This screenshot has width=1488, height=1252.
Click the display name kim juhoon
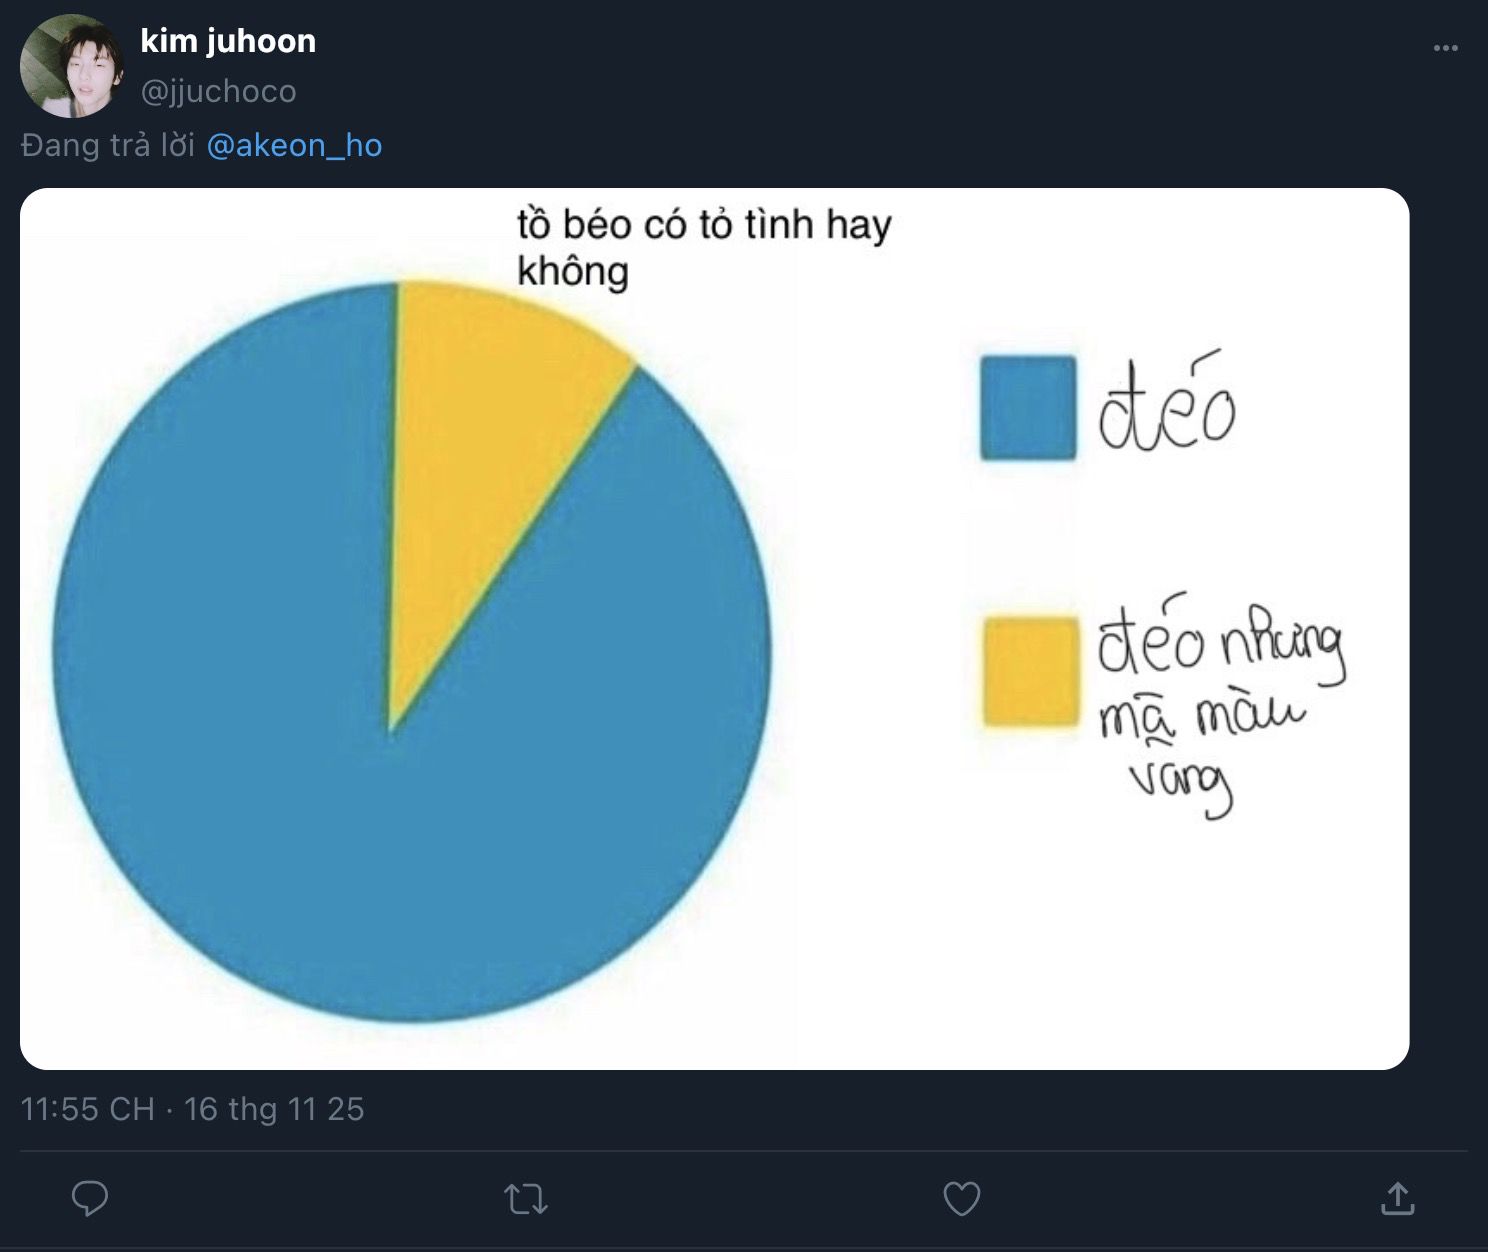tap(228, 41)
